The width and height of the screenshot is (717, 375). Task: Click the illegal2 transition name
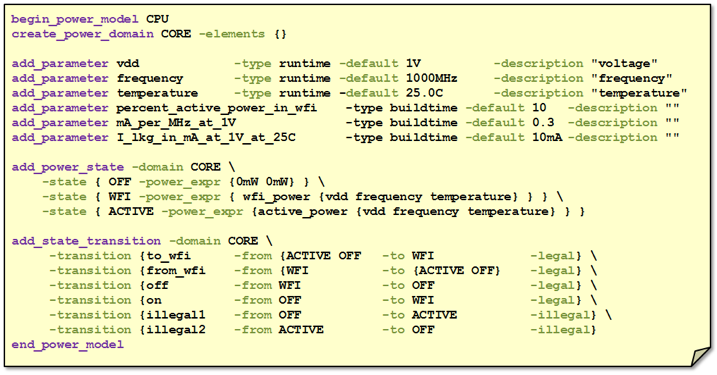tap(176, 330)
